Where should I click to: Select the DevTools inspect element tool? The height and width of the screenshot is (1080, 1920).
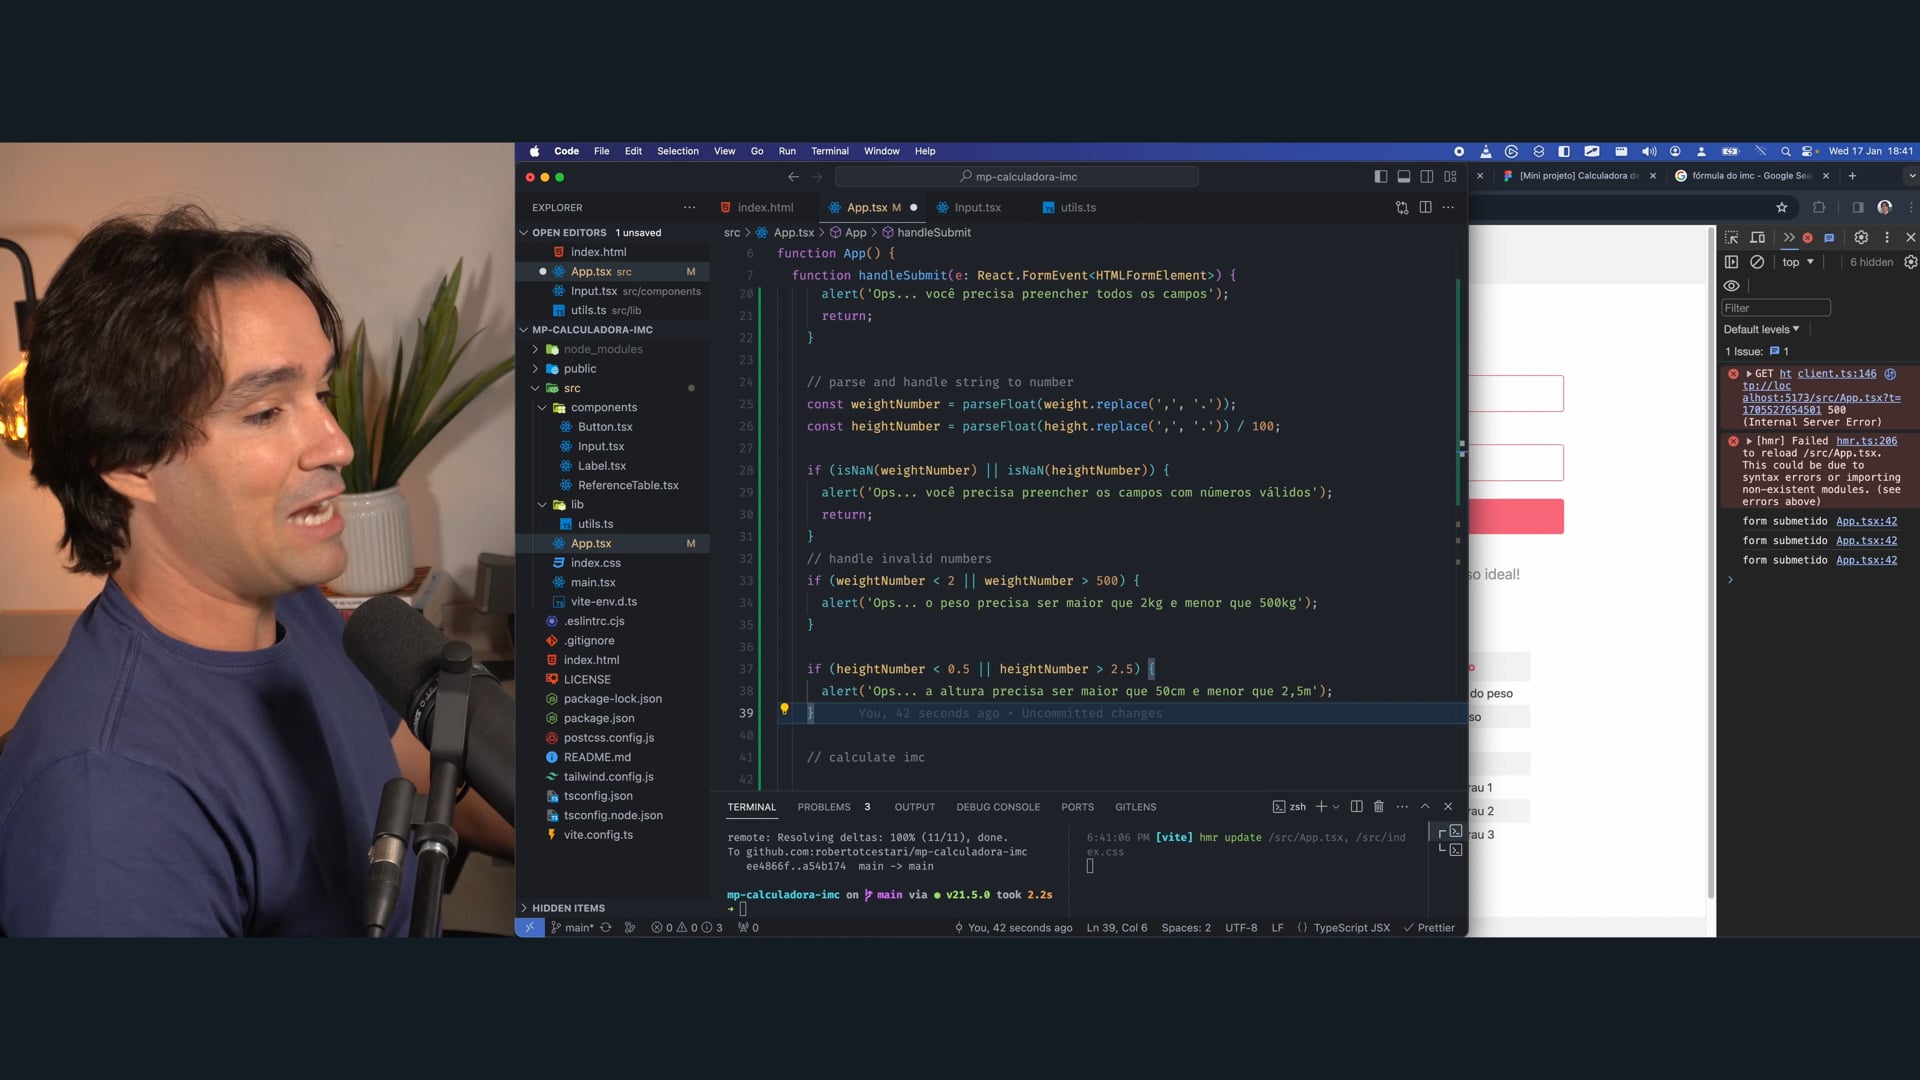point(1732,237)
